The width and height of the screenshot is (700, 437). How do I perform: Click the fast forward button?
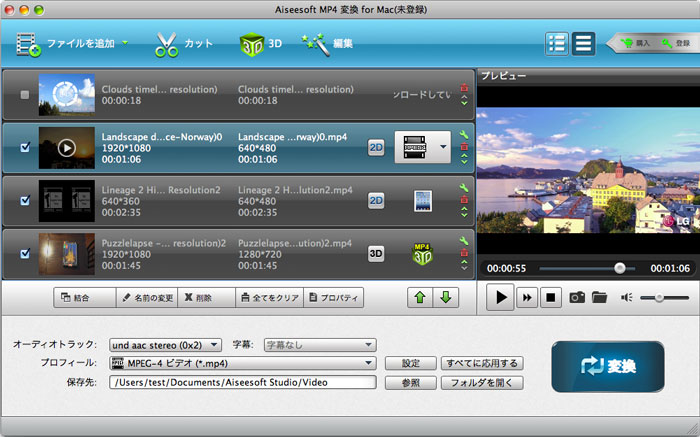[527, 297]
